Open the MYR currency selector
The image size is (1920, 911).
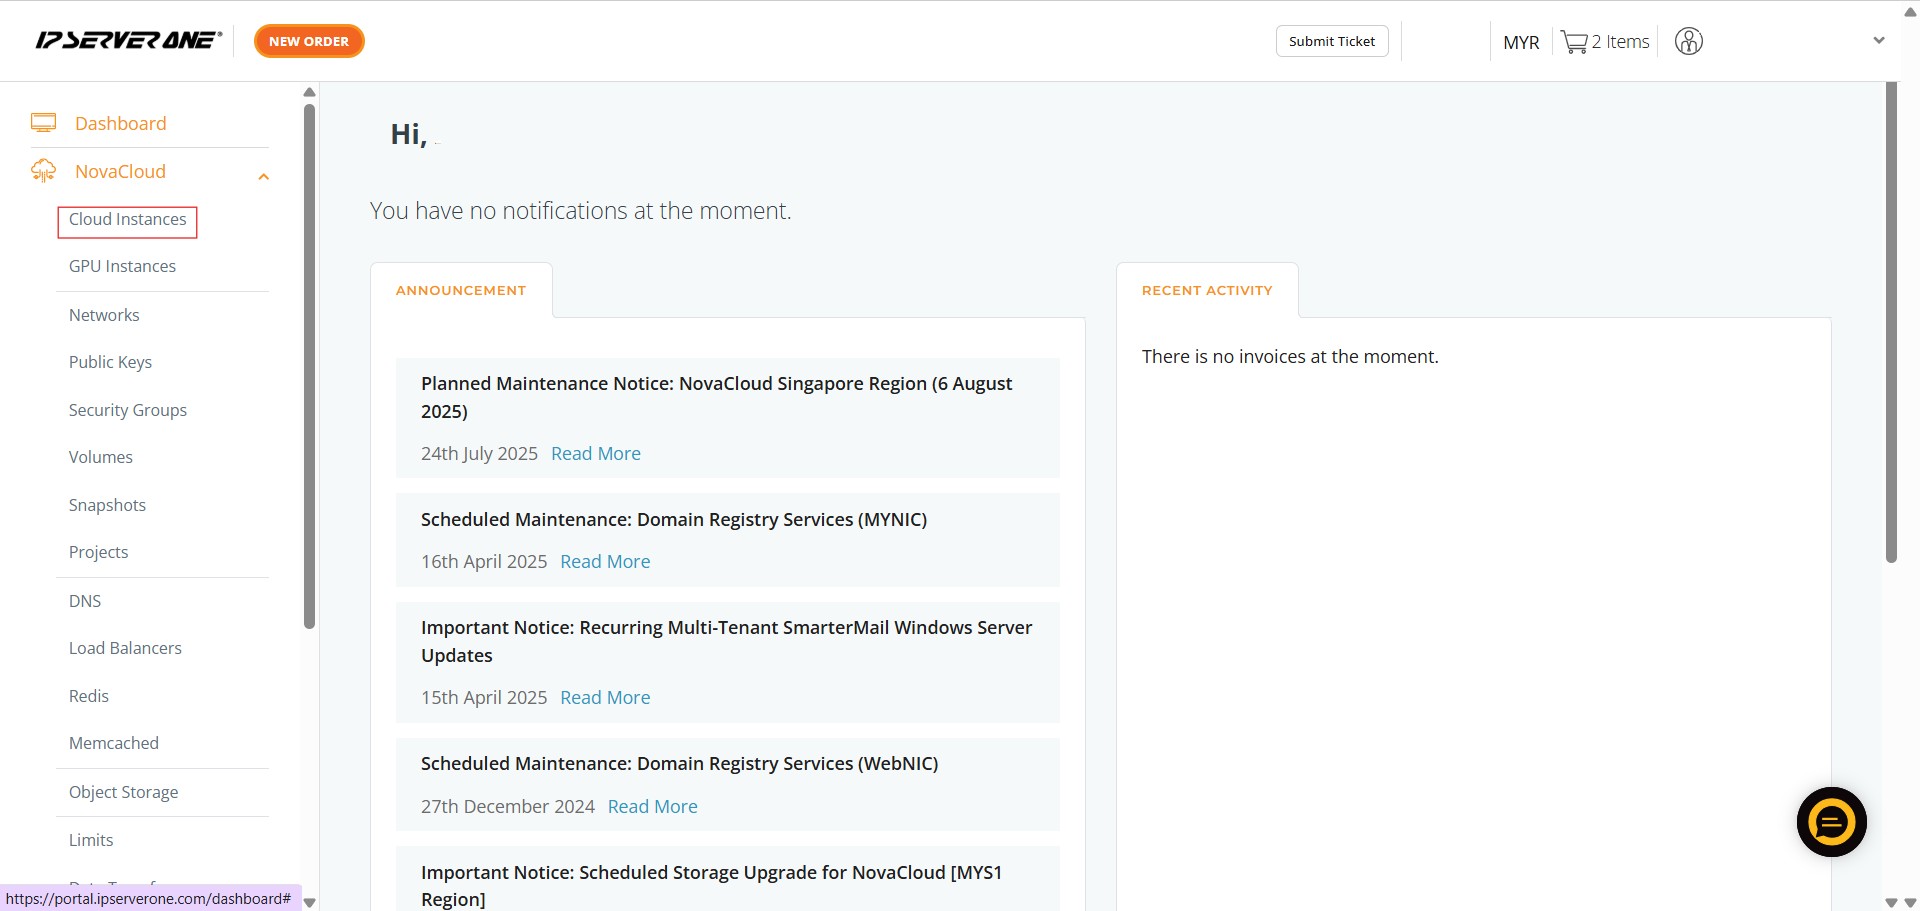[x=1521, y=42]
